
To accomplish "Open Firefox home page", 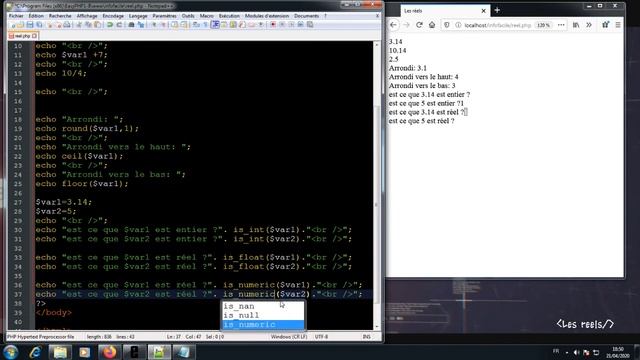I will pos(432,25).
